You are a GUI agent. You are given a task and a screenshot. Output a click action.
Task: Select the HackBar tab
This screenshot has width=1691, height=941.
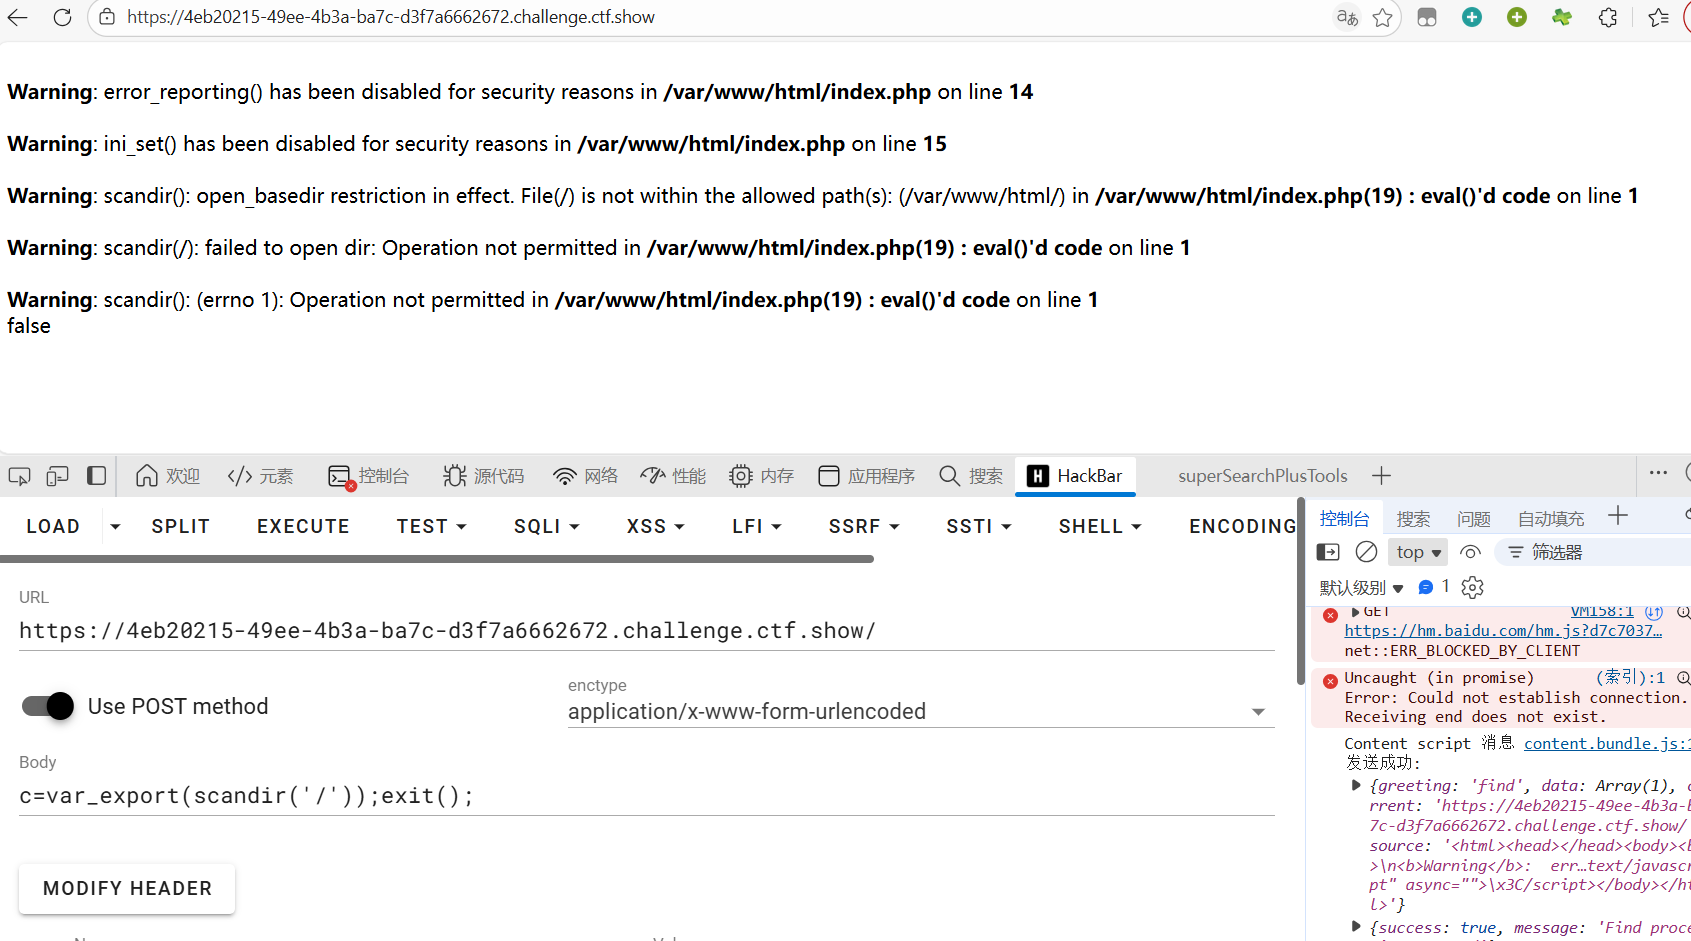coord(1075,476)
